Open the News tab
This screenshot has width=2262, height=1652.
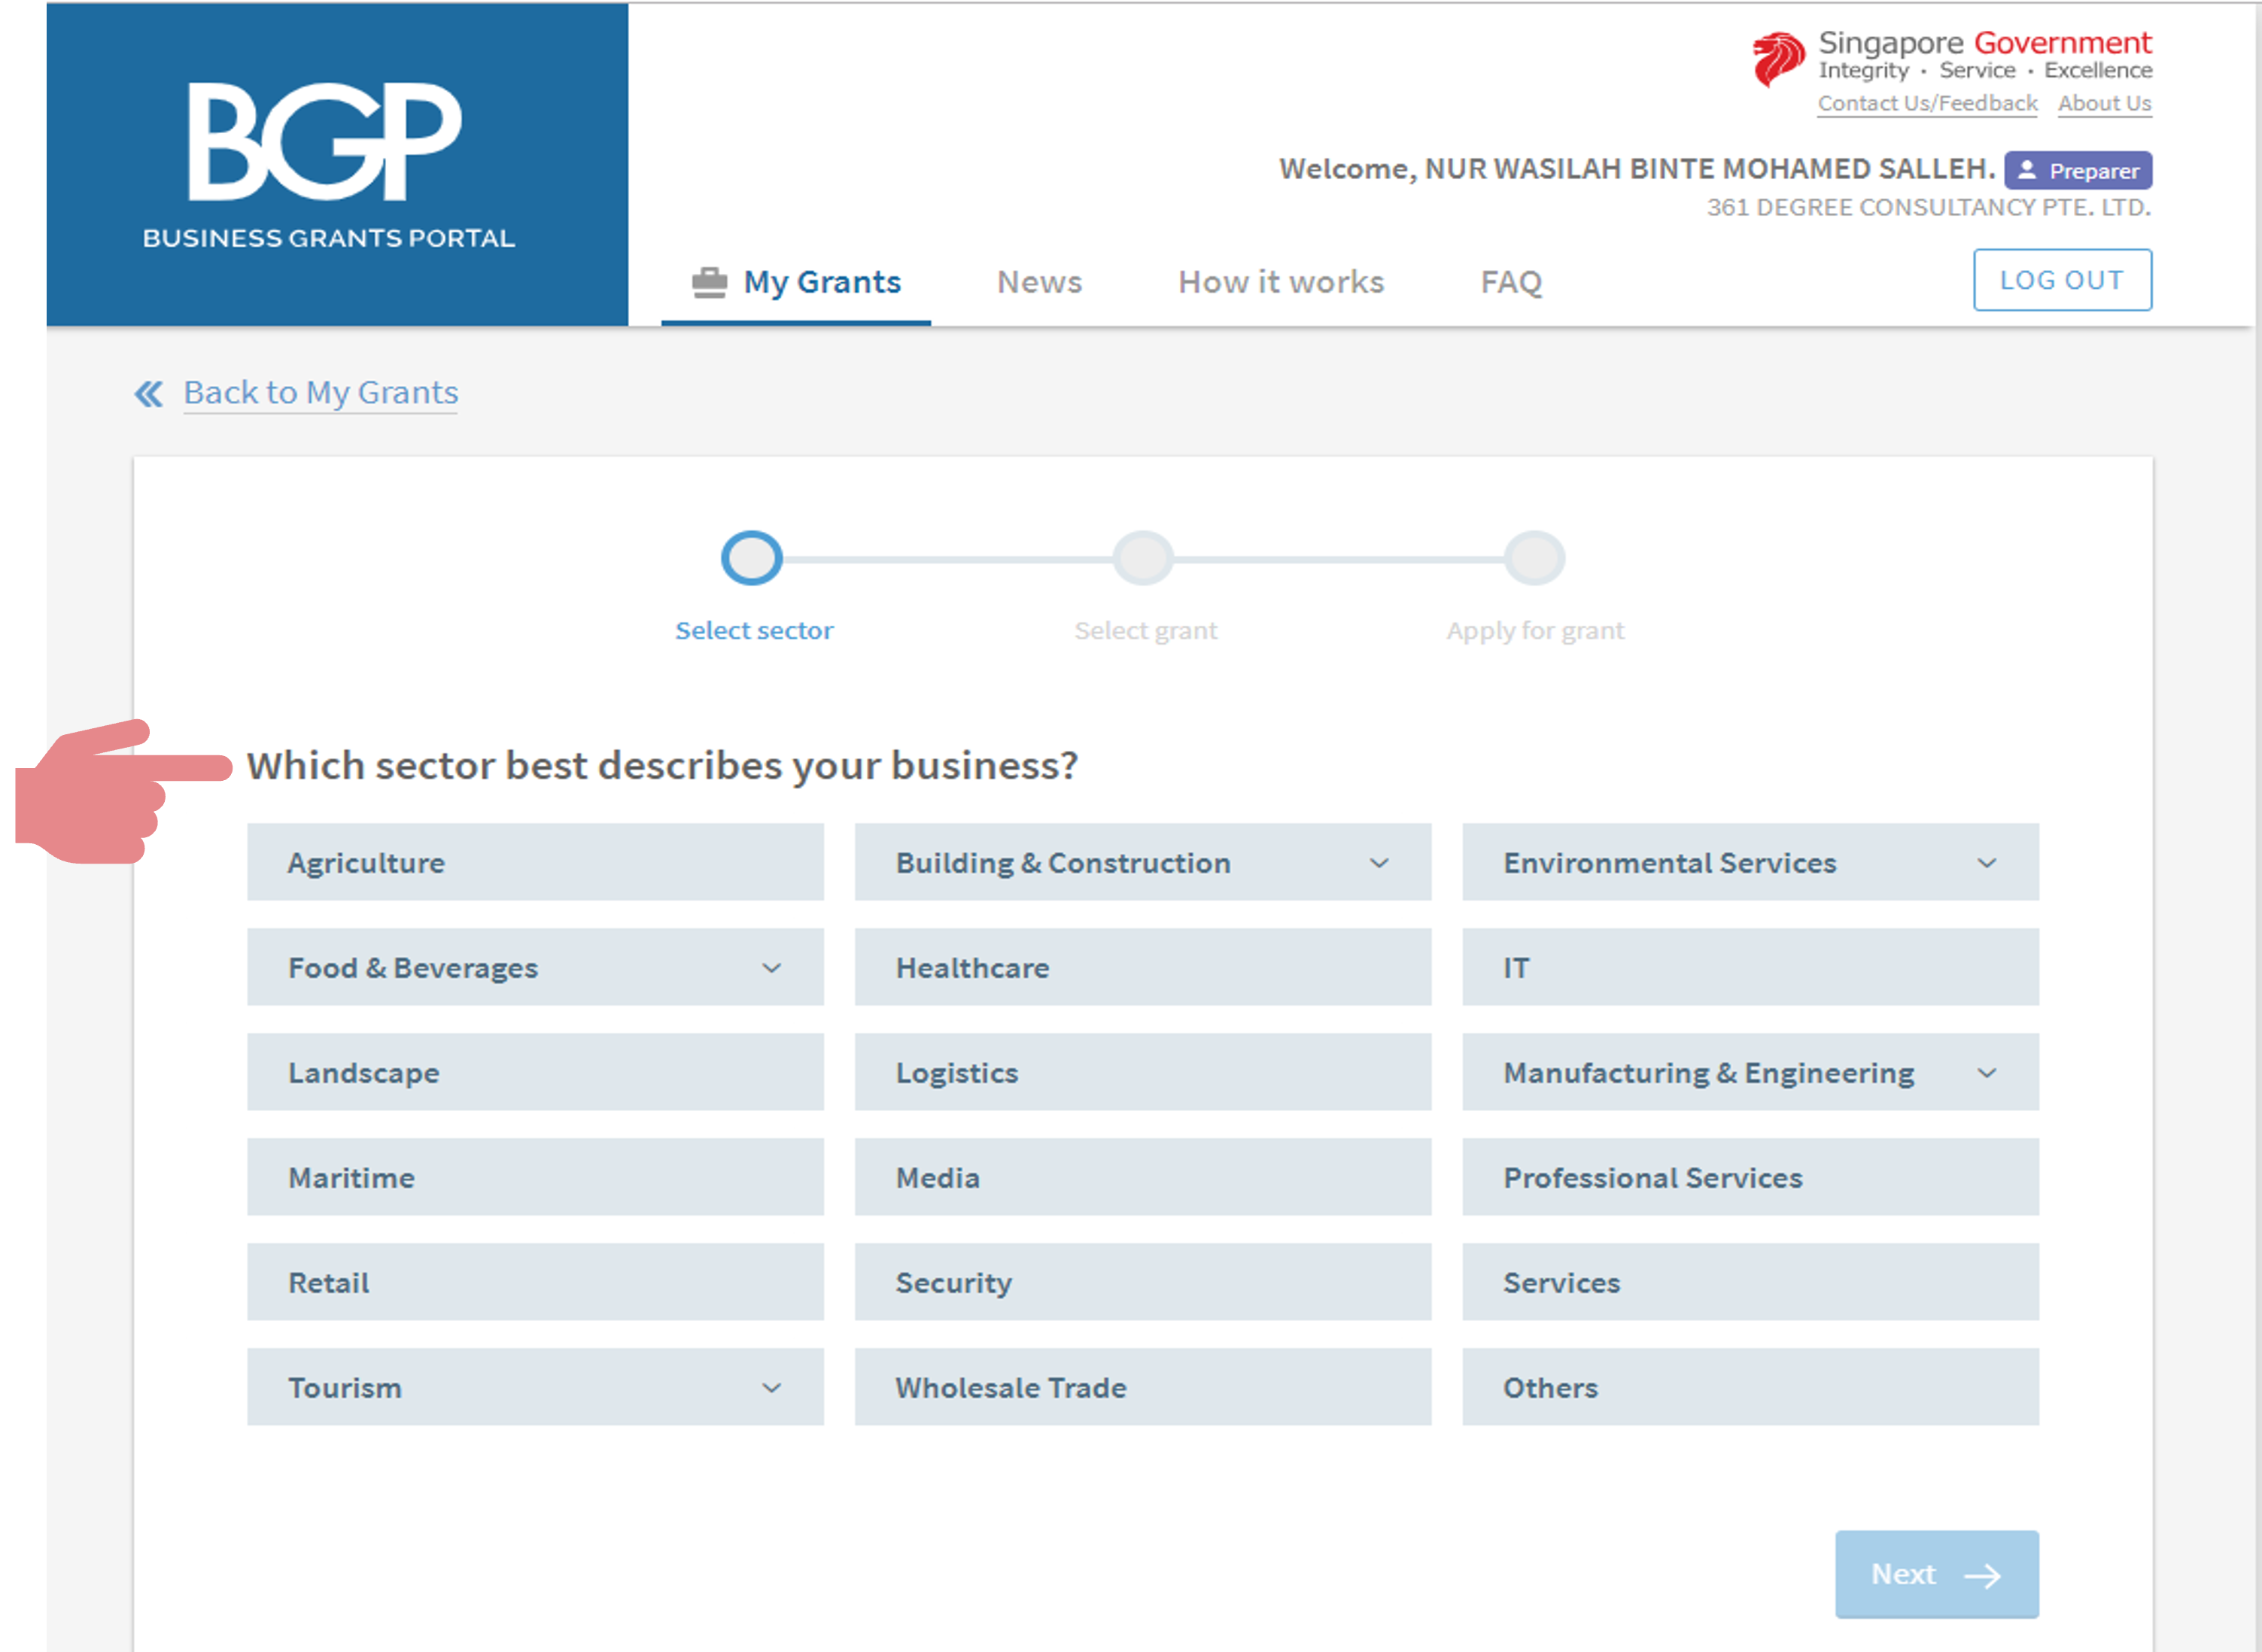[1039, 283]
